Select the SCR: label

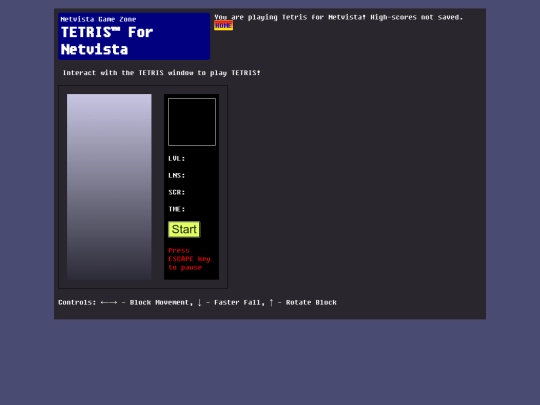pyautogui.click(x=177, y=193)
